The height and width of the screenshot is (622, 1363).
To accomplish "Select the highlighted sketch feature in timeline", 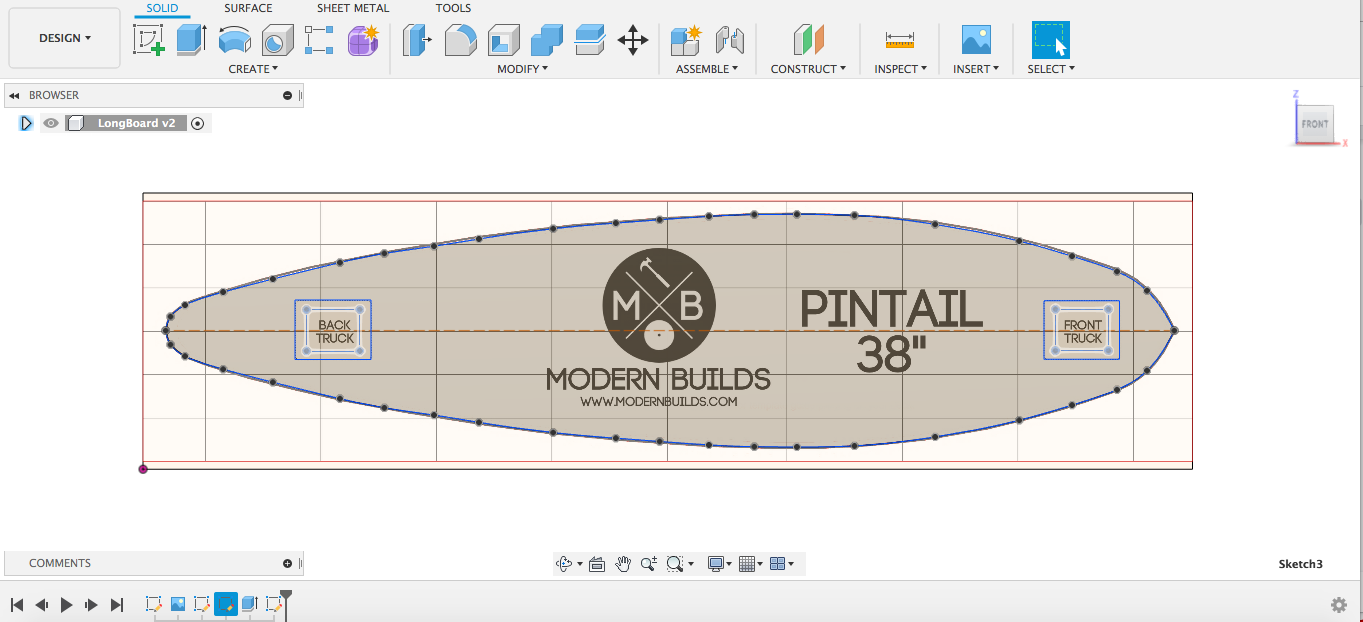I will (x=226, y=604).
